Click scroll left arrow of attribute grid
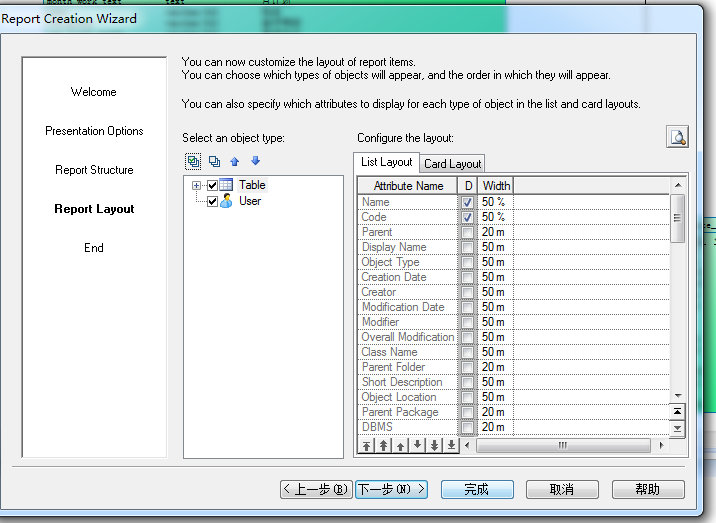 click(x=467, y=445)
